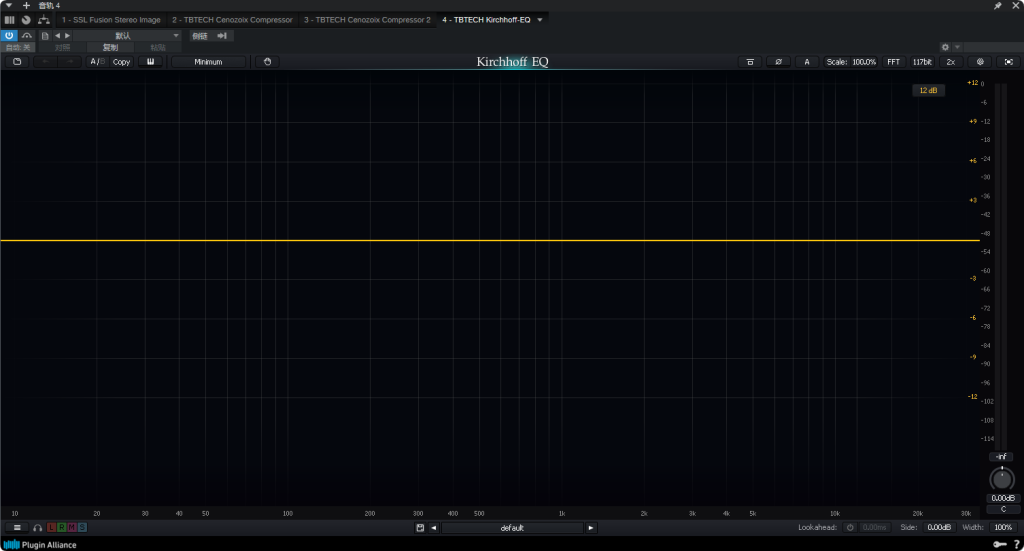The height and width of the screenshot is (551, 1024).
Task: Switch to TBTECH Cenozoix Compressor 2 tab
Action: click(367, 20)
